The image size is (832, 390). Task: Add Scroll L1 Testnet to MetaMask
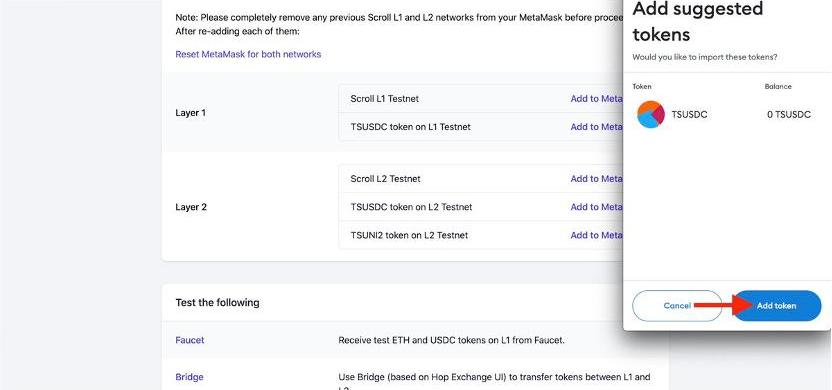tap(596, 99)
